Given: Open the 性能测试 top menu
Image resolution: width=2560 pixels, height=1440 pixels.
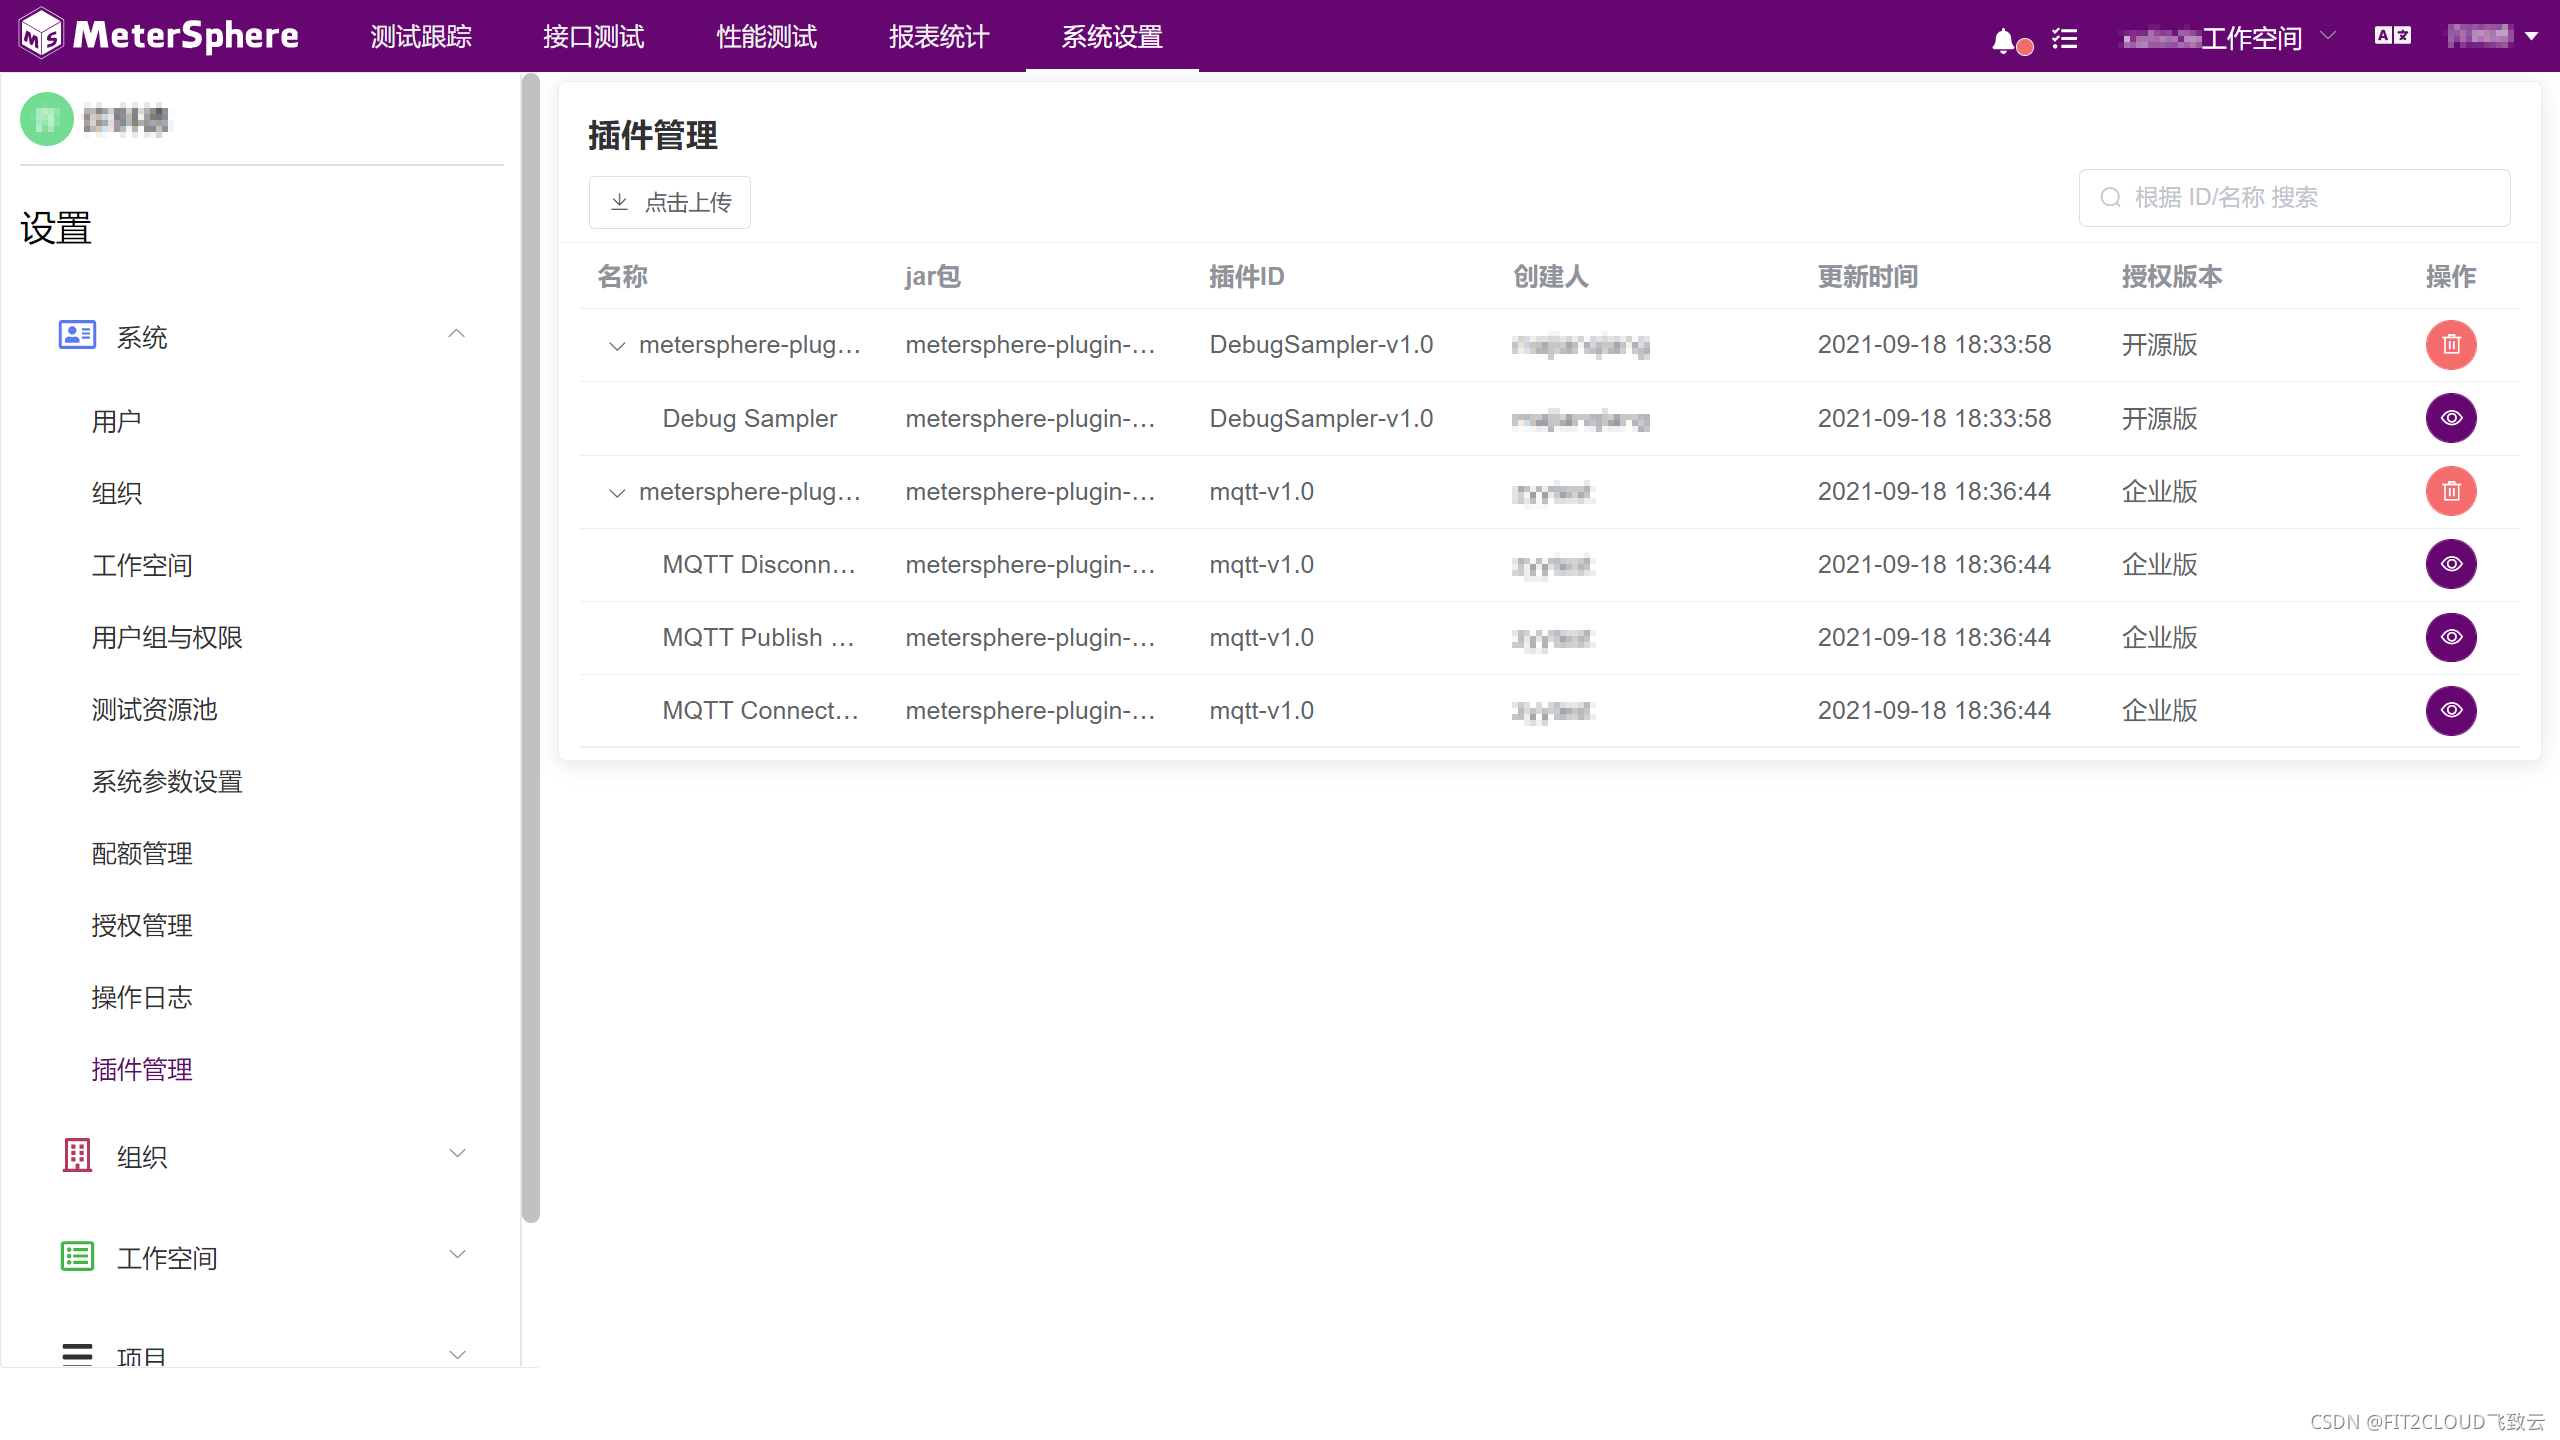Looking at the screenshot, I should click(x=766, y=37).
